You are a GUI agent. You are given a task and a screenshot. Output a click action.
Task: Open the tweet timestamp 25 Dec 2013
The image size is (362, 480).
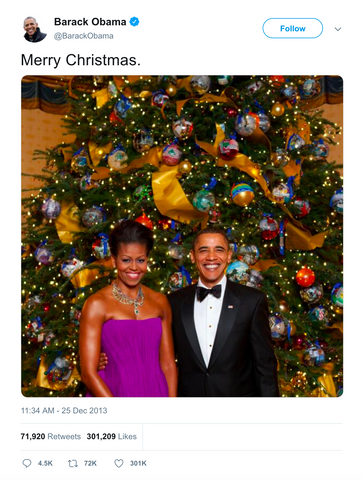[64, 410]
